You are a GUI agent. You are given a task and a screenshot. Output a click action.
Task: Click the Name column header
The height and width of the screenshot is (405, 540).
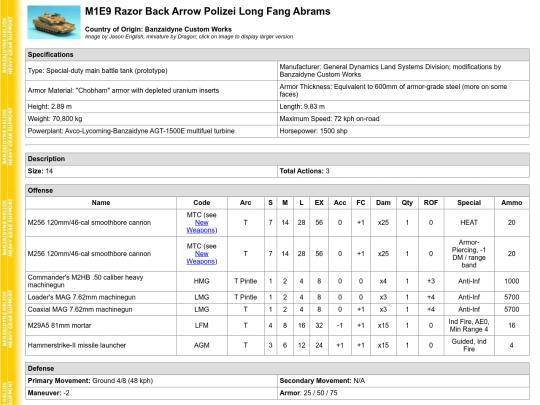pyautogui.click(x=101, y=203)
